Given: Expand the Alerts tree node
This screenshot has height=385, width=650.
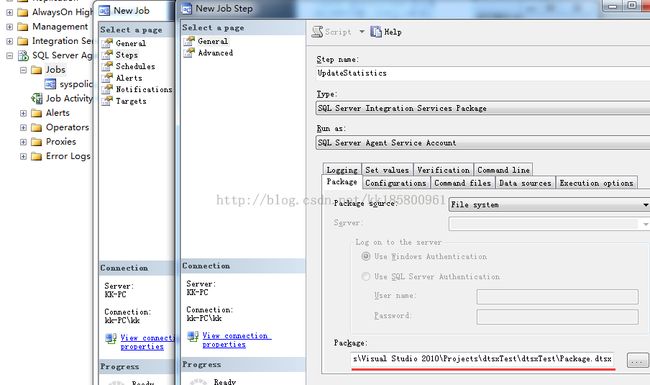Looking at the screenshot, I should click(23, 113).
